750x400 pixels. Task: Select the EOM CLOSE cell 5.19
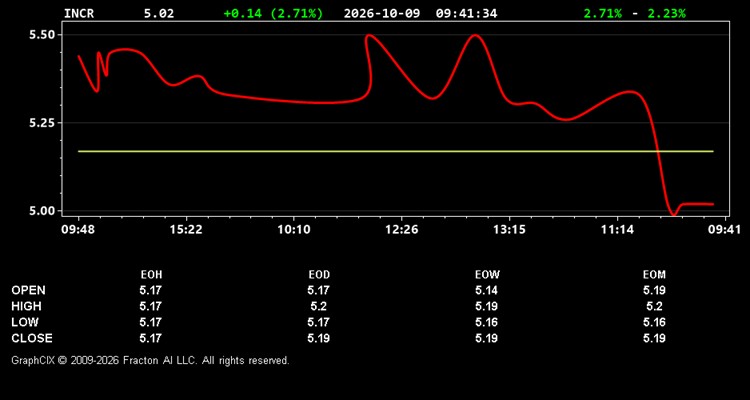point(654,338)
